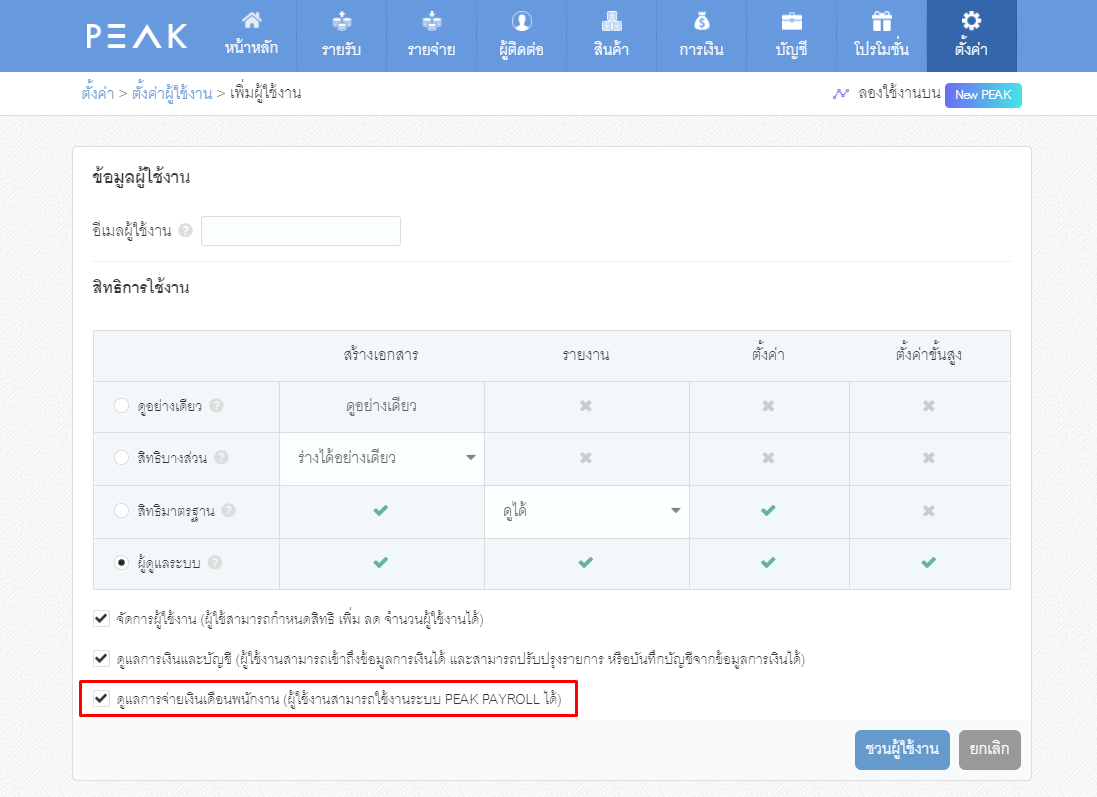Select the สิทธิบางส่วน radio option
Screen dimensions: 1097x797
tap(122, 458)
